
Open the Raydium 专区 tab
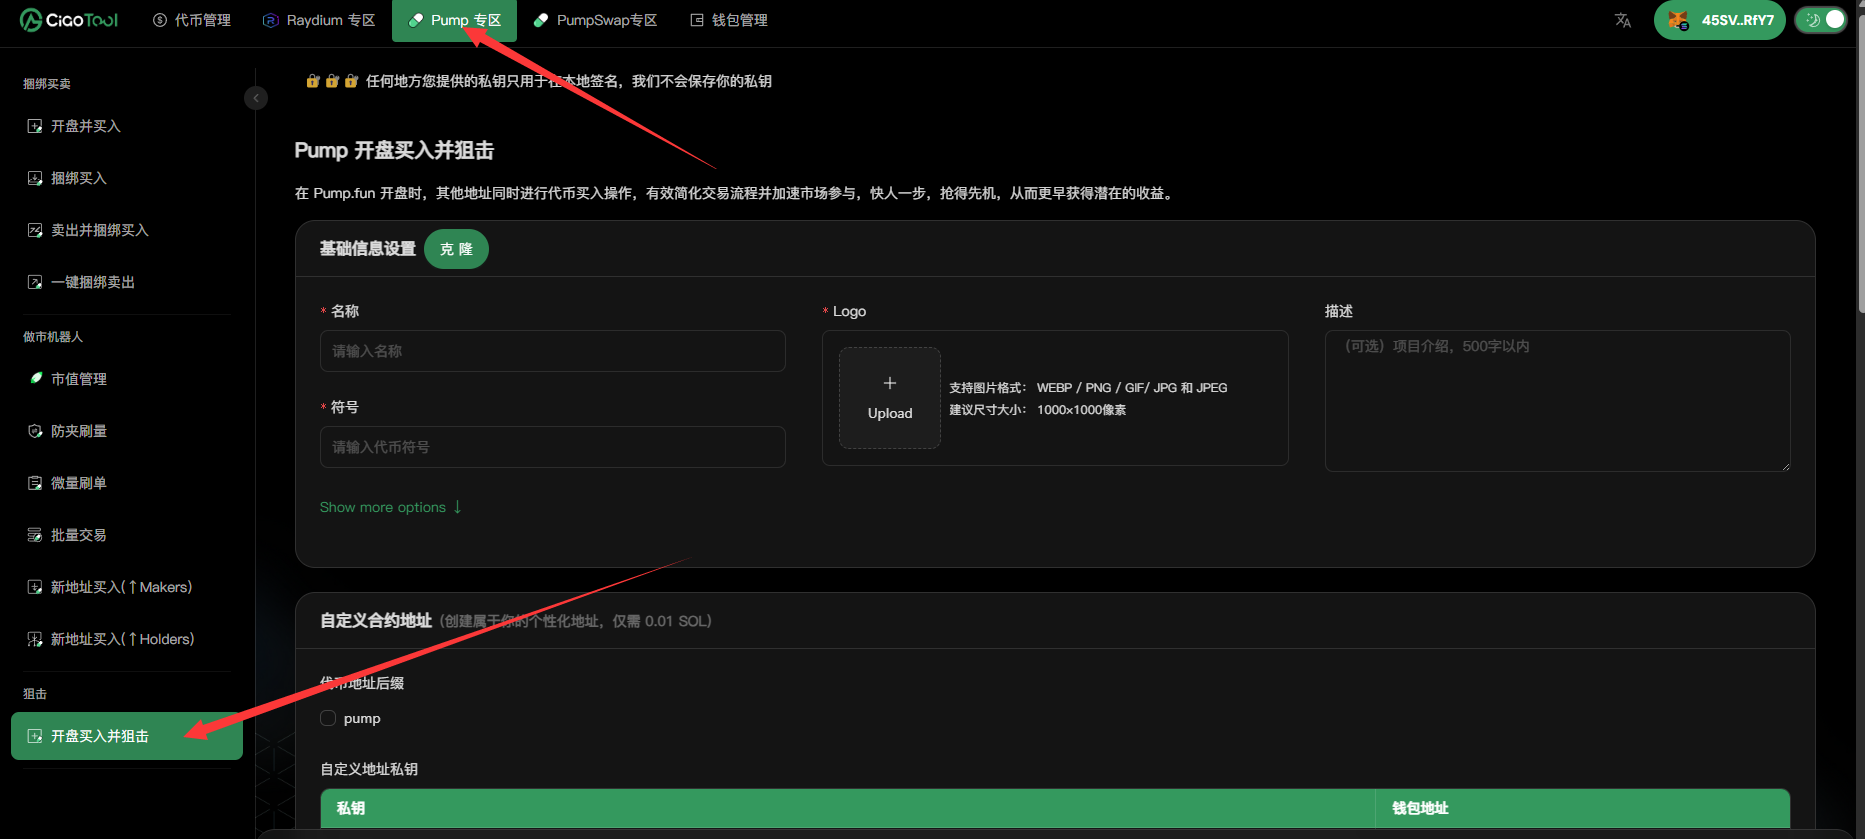(319, 20)
